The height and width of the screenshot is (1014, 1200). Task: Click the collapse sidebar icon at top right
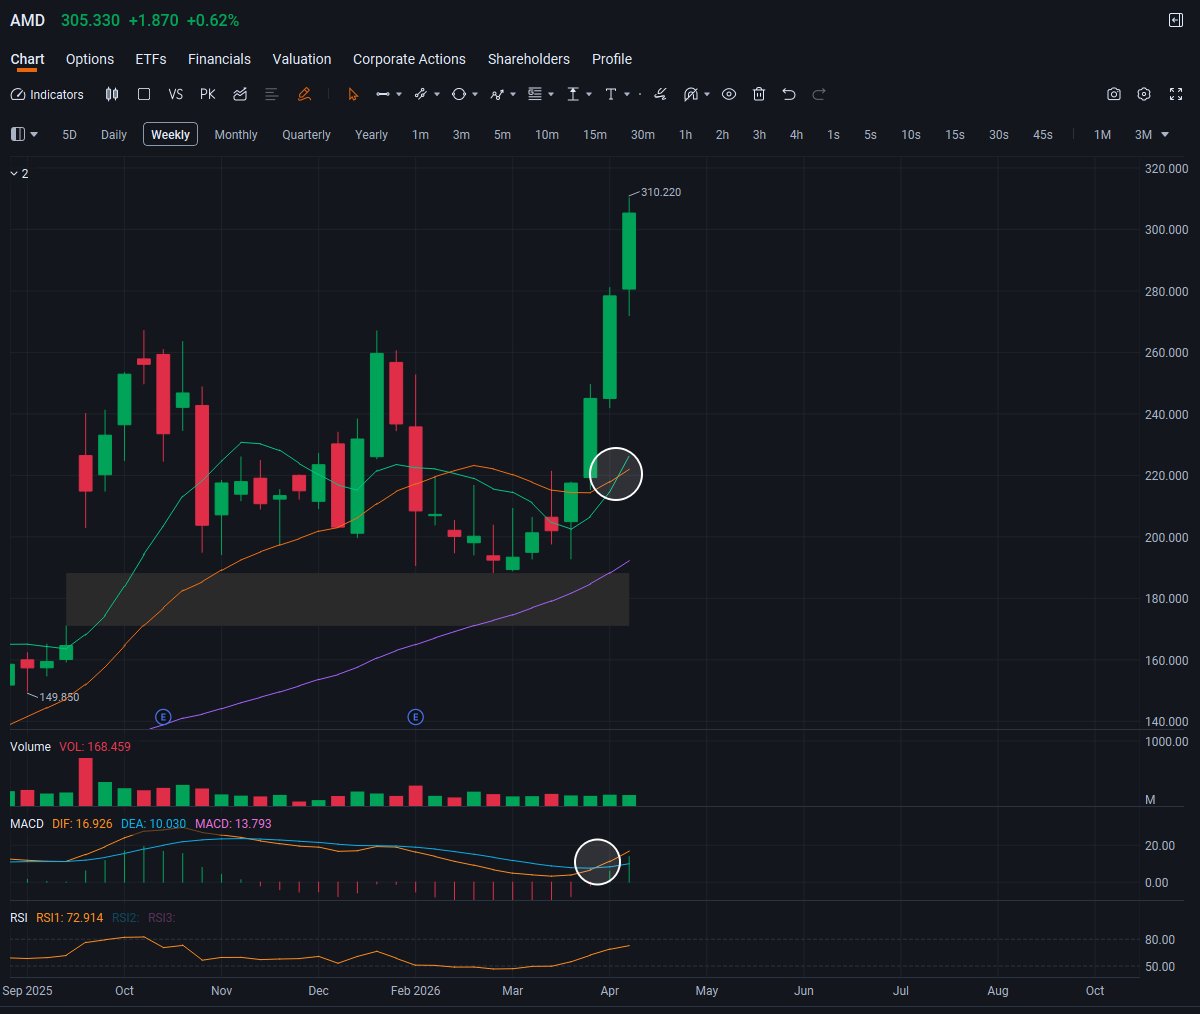1176,20
